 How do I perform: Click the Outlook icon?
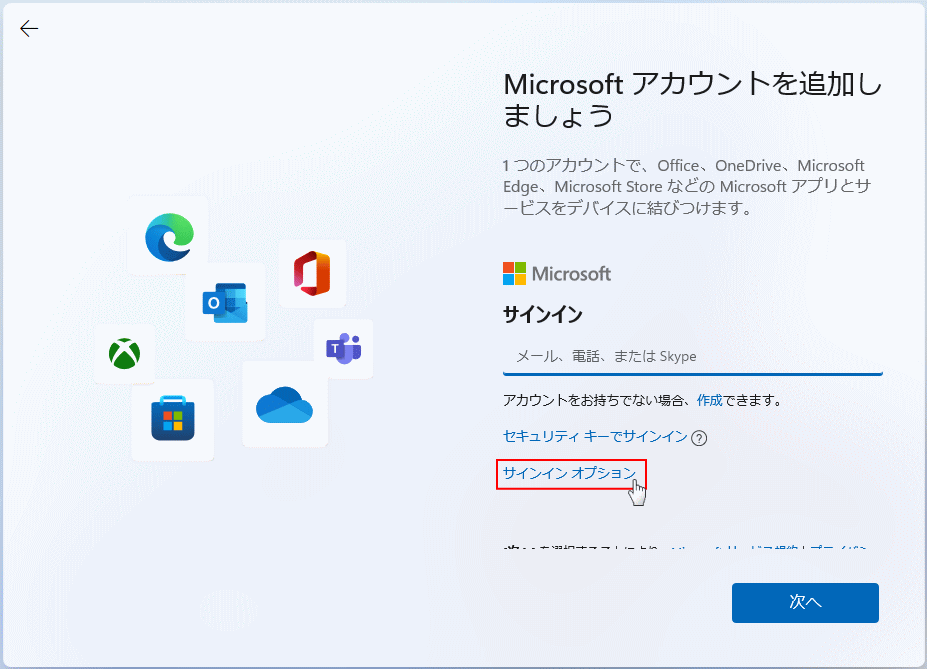pos(225,303)
